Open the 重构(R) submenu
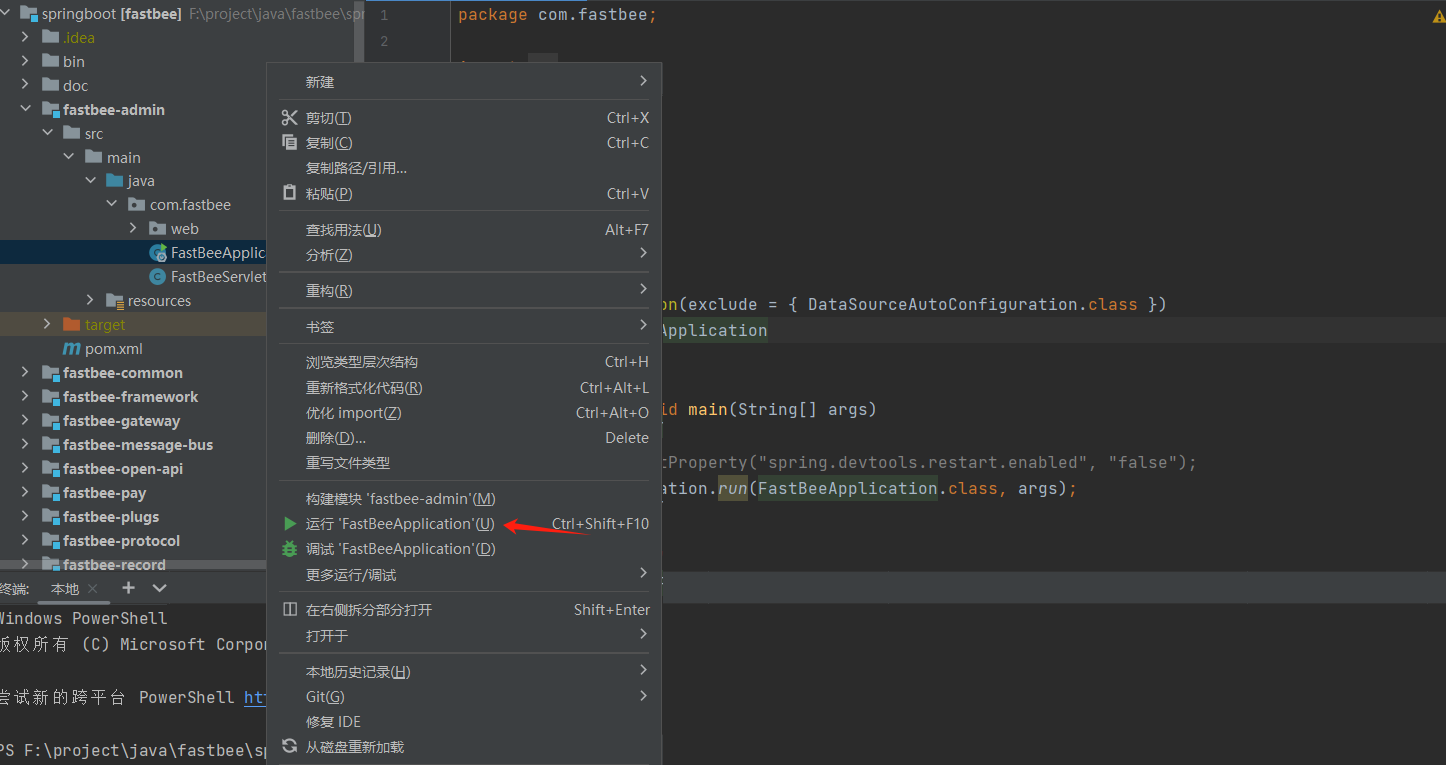Screen dimensions: 1446x765 tap(464, 291)
